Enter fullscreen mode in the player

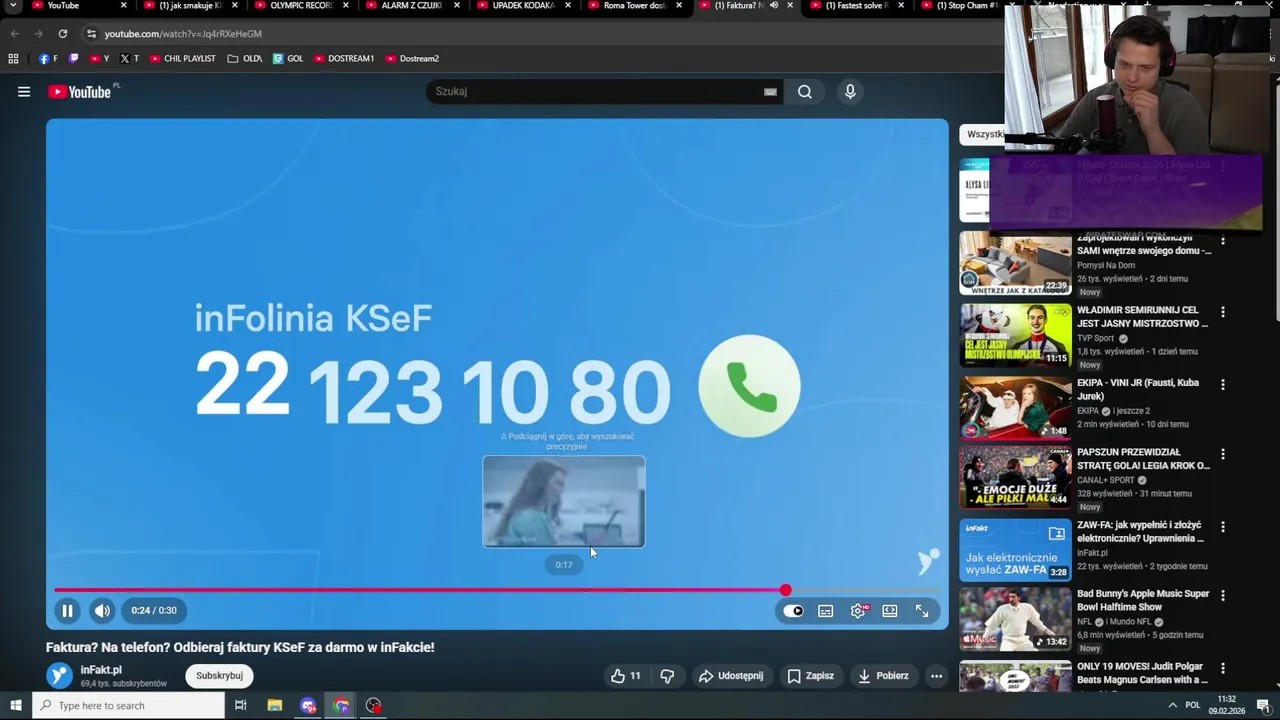click(x=922, y=611)
